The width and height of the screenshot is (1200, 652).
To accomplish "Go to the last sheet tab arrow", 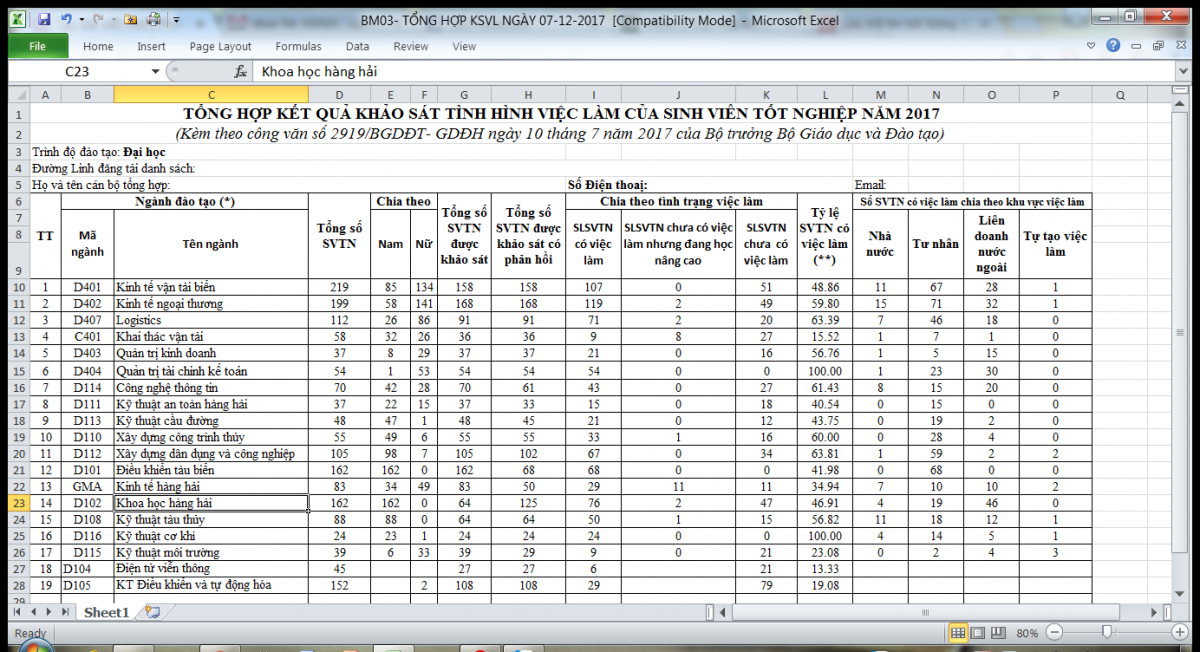I will point(65,612).
